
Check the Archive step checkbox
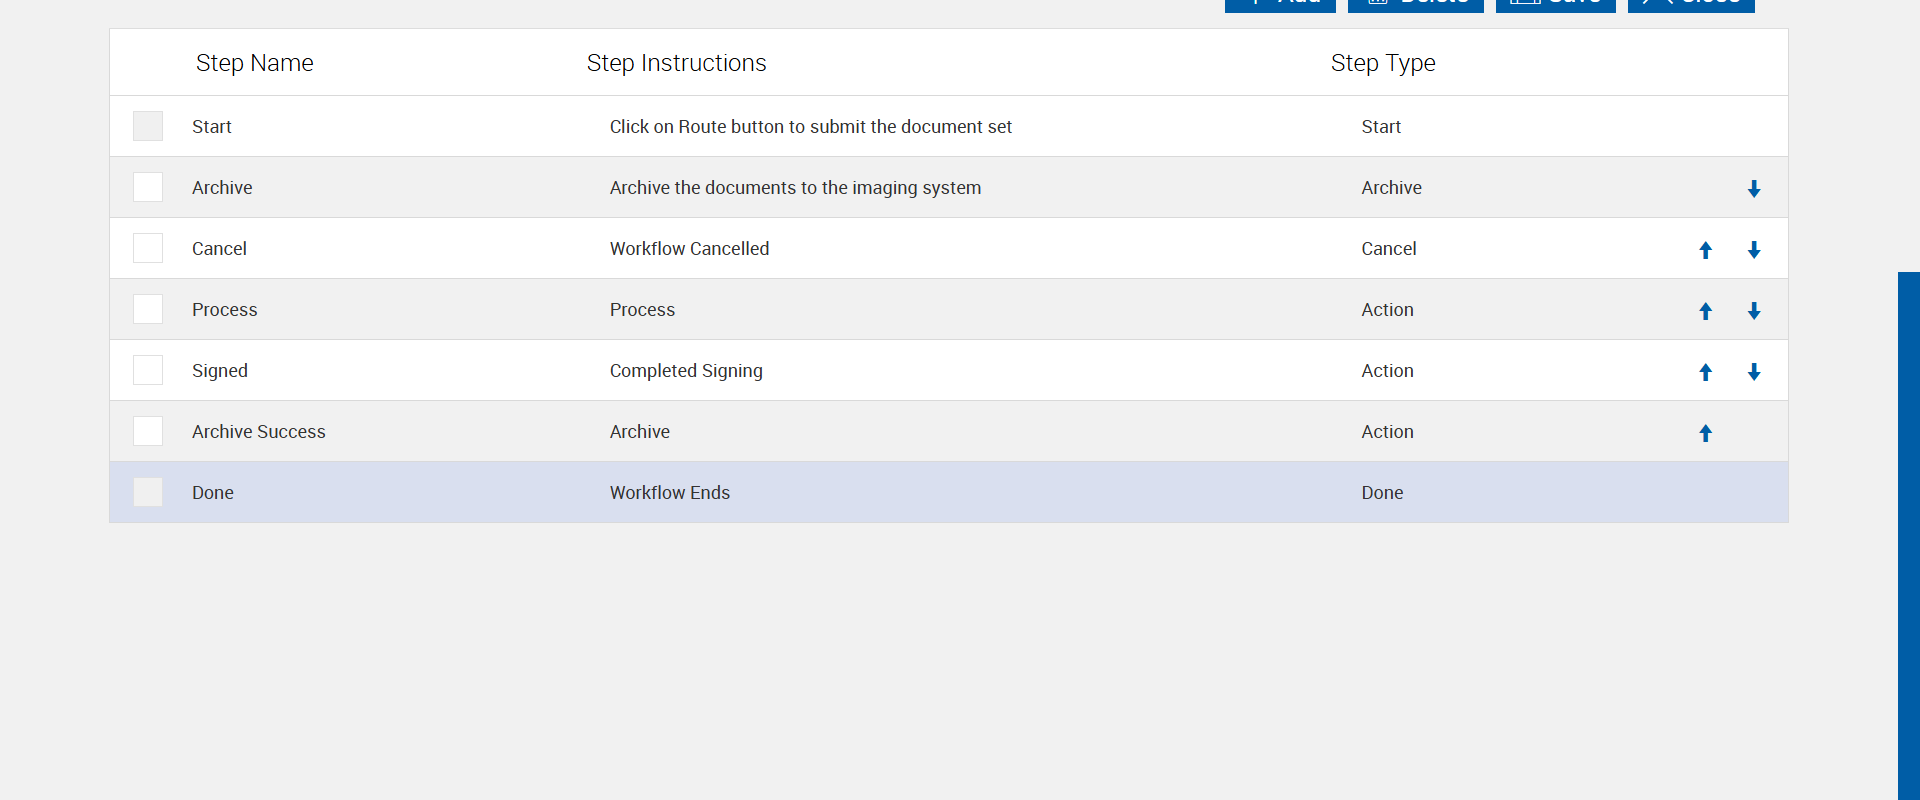coord(148,187)
